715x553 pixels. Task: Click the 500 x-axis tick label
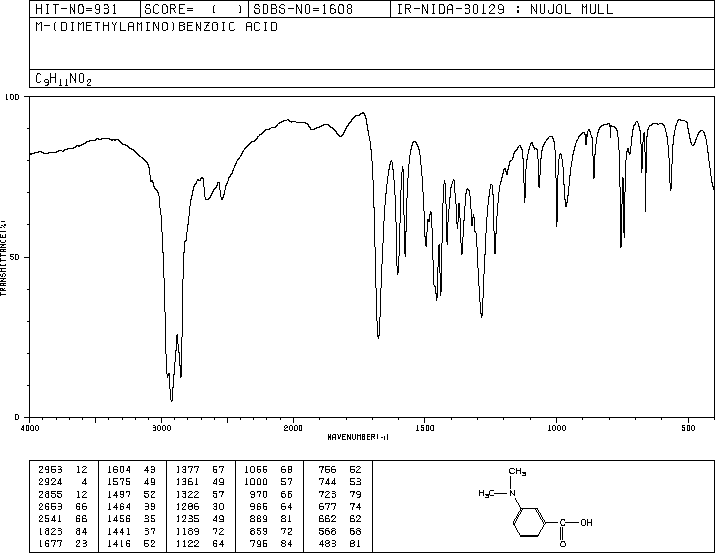pyautogui.click(x=688, y=428)
